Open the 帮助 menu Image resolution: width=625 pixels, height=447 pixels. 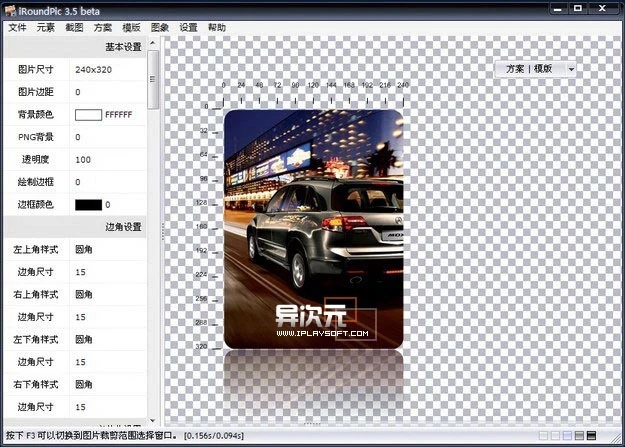tap(217, 27)
